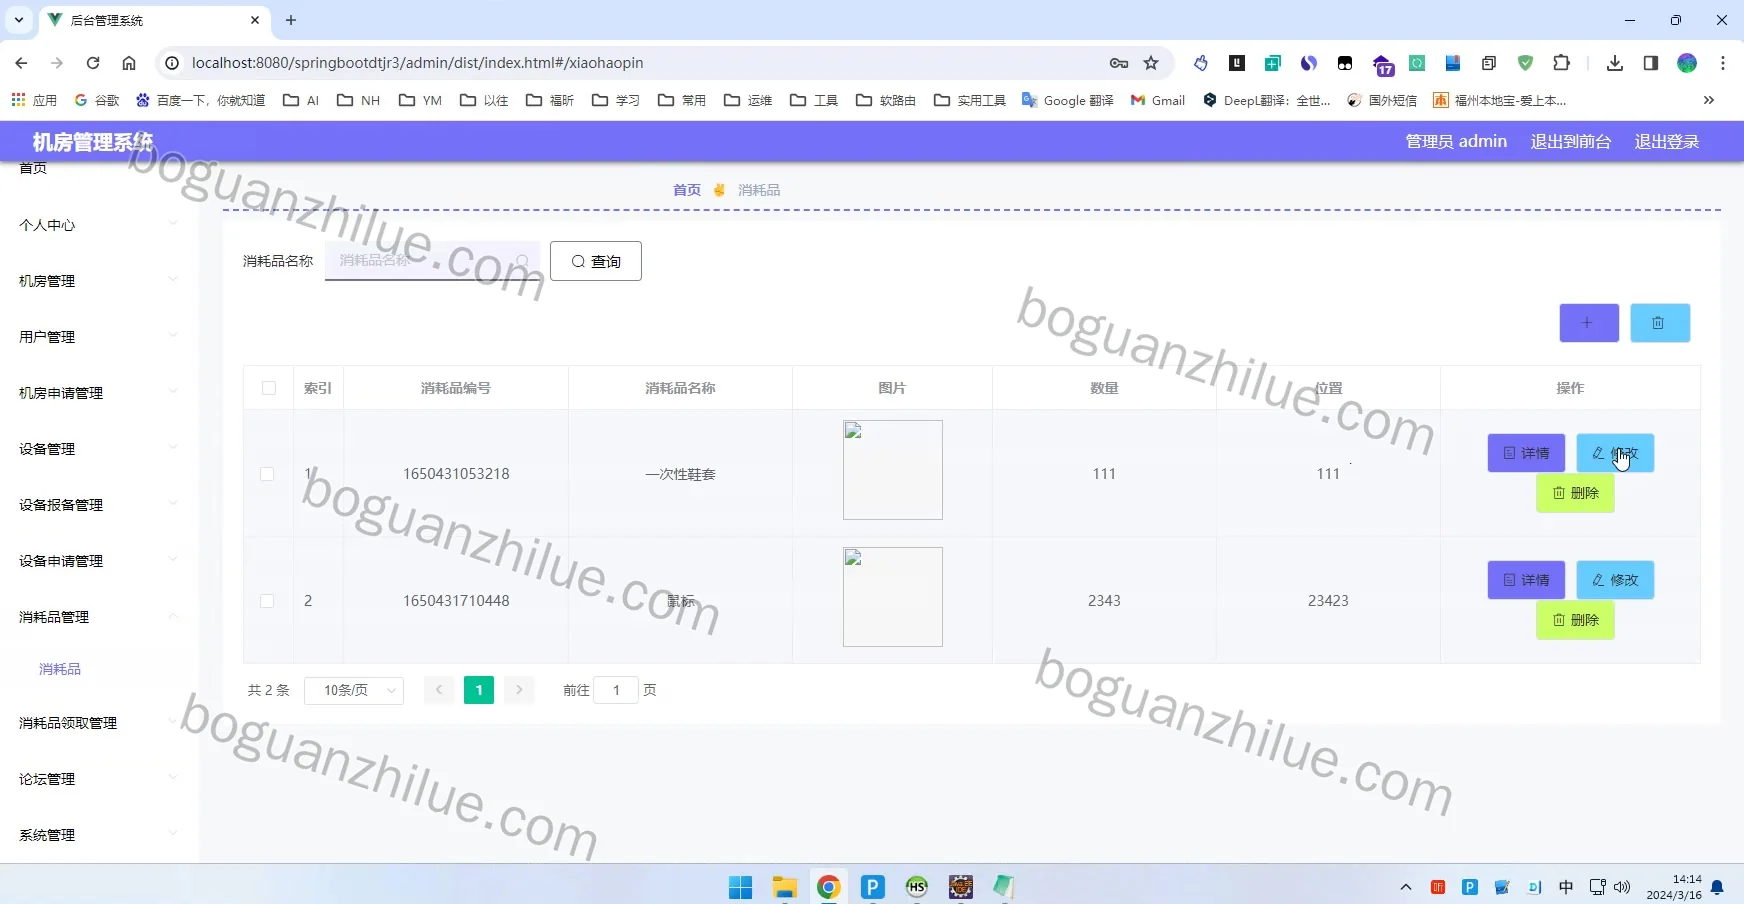The image size is (1744, 904).
Task: Open 系统管理 sidebar menu
Action: tap(99, 835)
